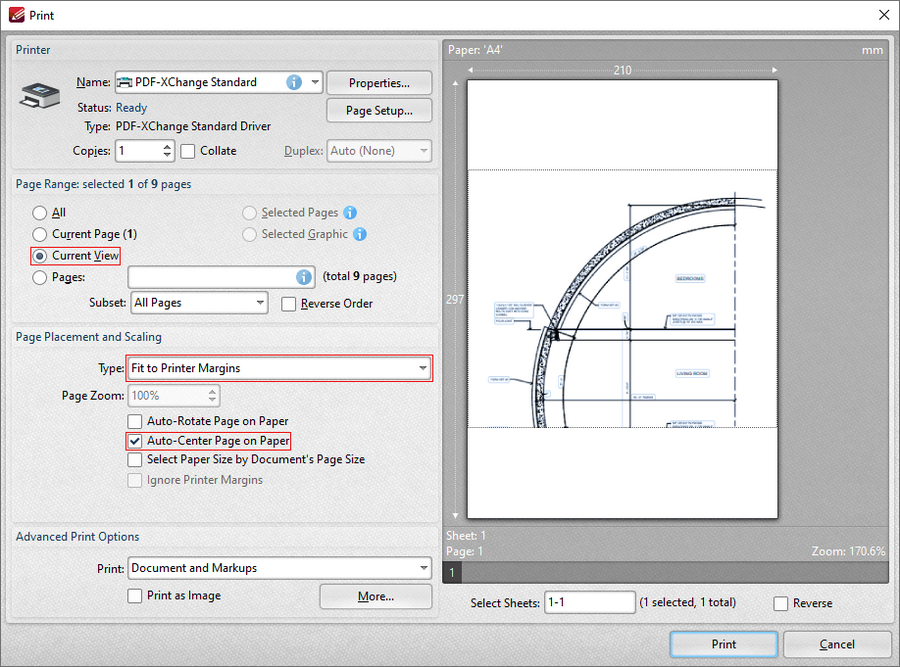900x667 pixels.
Task: Decrease copies with the down arrow
Action: pyautogui.click(x=167, y=156)
